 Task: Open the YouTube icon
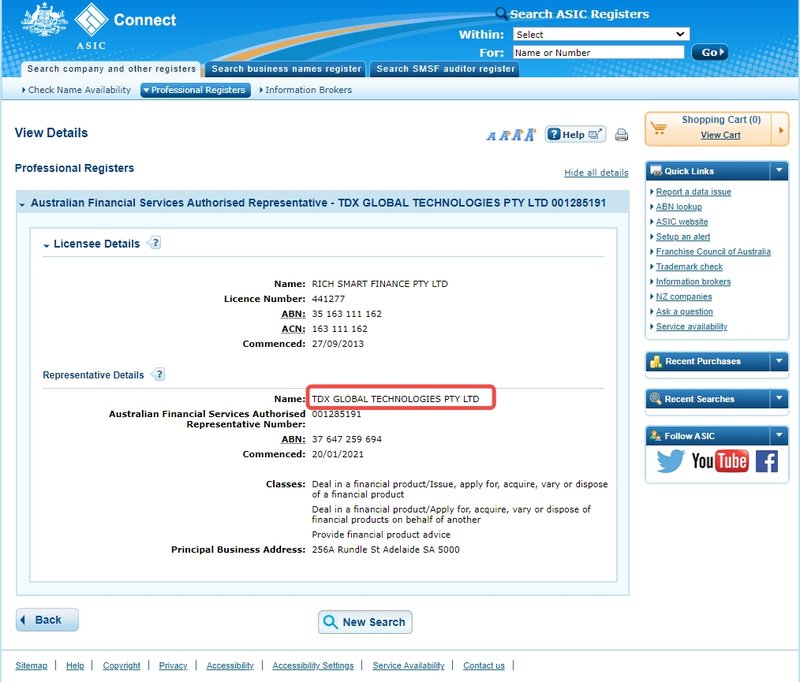720,461
